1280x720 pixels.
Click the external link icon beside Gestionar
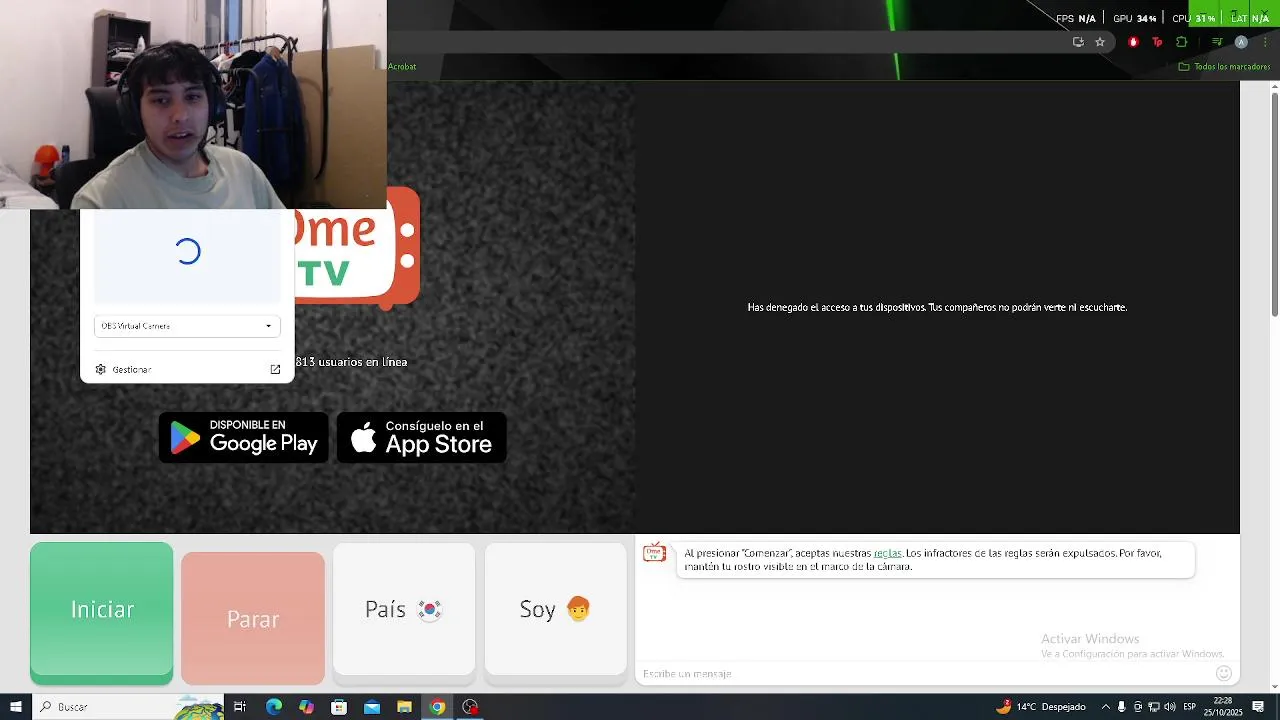pyautogui.click(x=275, y=370)
